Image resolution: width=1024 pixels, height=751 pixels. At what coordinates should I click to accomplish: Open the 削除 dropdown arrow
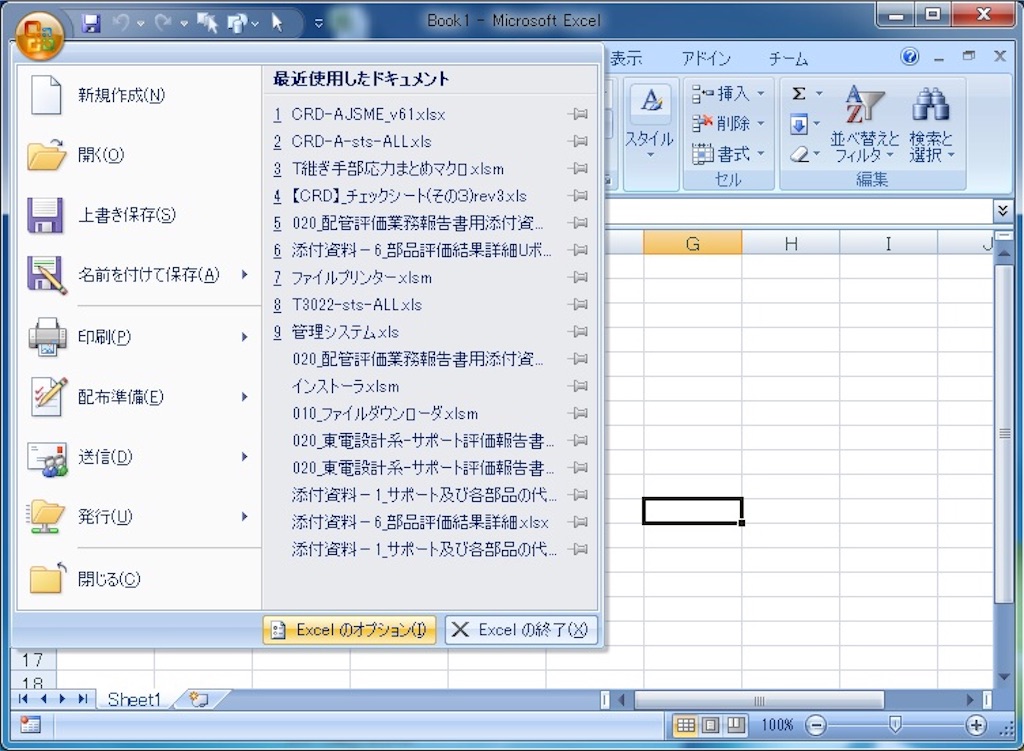pyautogui.click(x=760, y=123)
